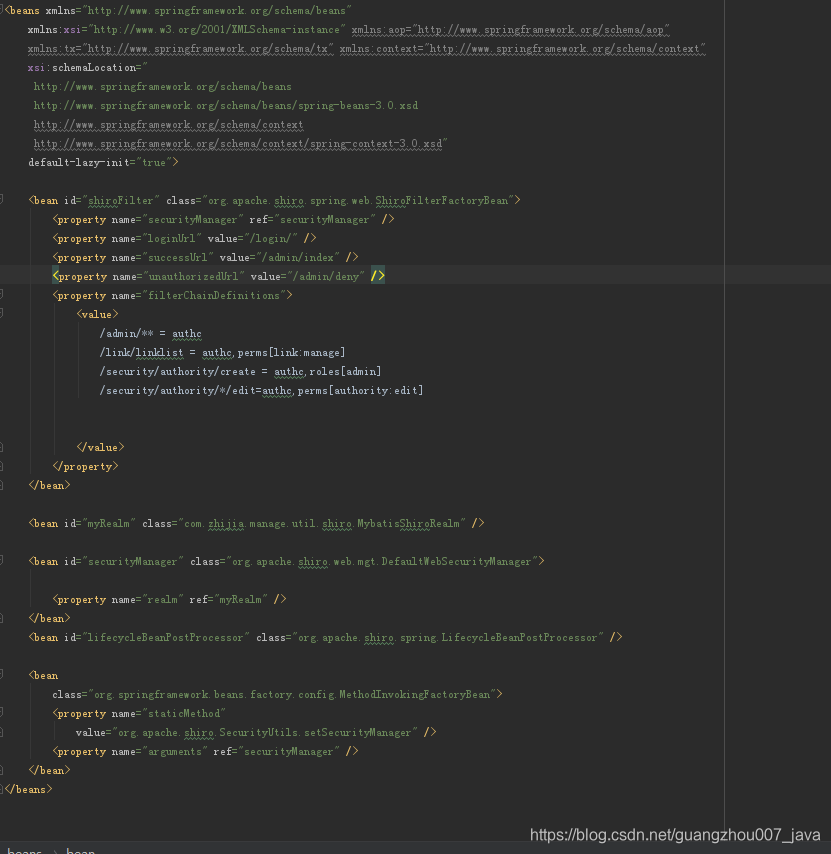Click the "unauthorizedUrl" property name
Image resolution: width=831 pixels, height=854 pixels.
pyautogui.click(x=193, y=276)
